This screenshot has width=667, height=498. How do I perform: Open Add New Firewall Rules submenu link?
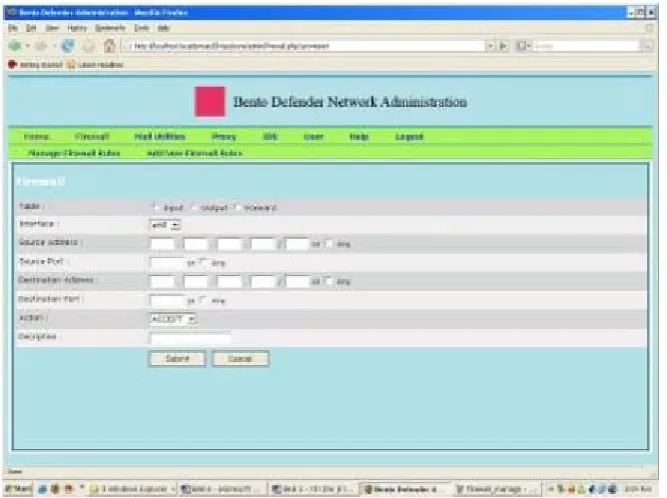click(194, 153)
